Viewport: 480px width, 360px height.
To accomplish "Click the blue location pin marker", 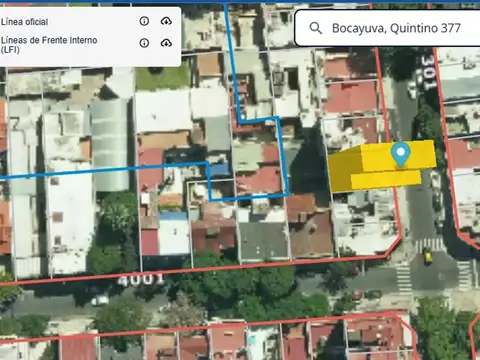I will point(400,154).
